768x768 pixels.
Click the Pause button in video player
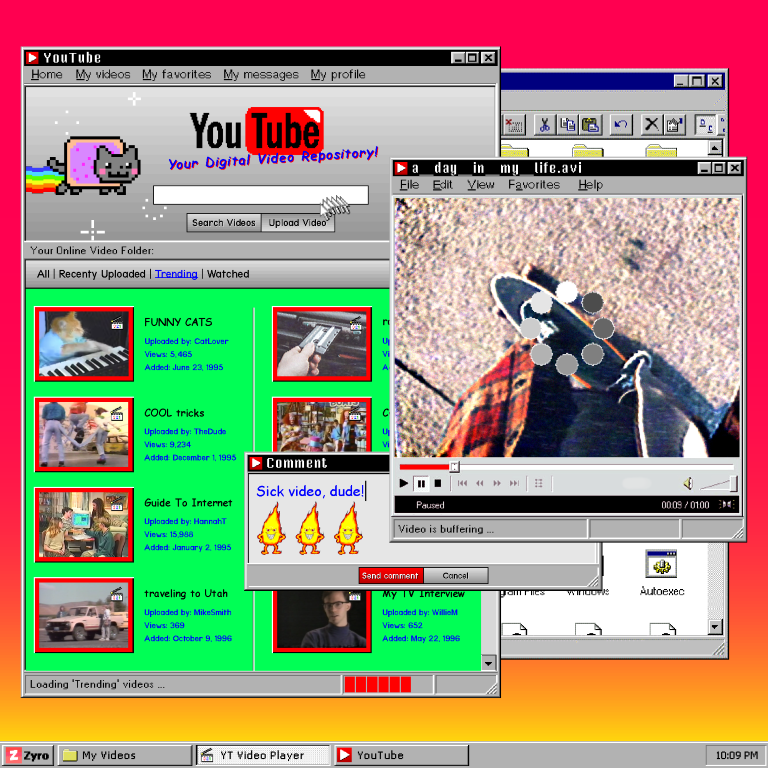[421, 483]
